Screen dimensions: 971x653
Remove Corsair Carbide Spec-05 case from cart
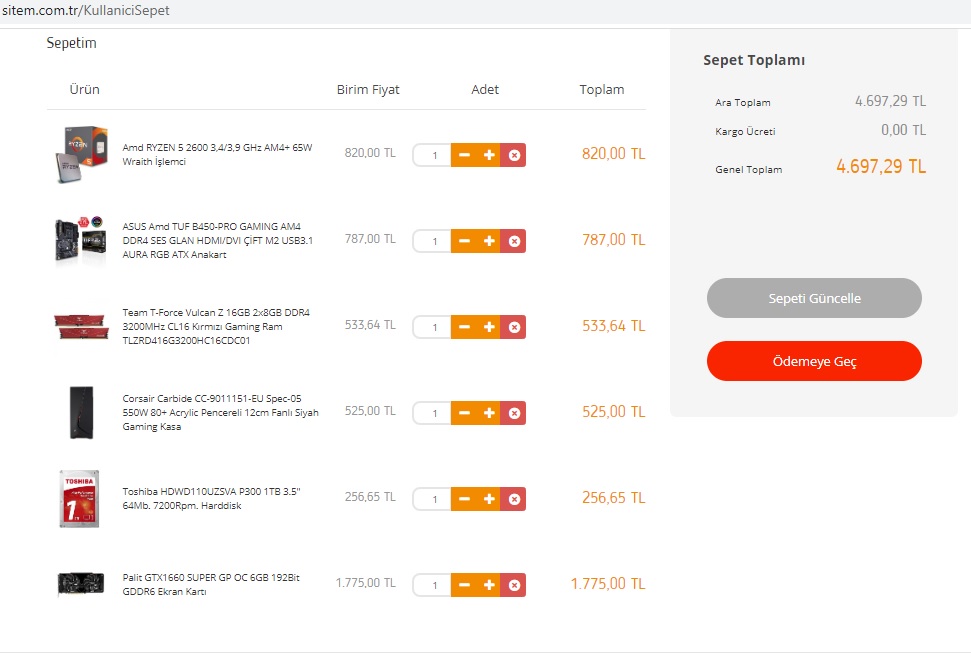pos(514,413)
